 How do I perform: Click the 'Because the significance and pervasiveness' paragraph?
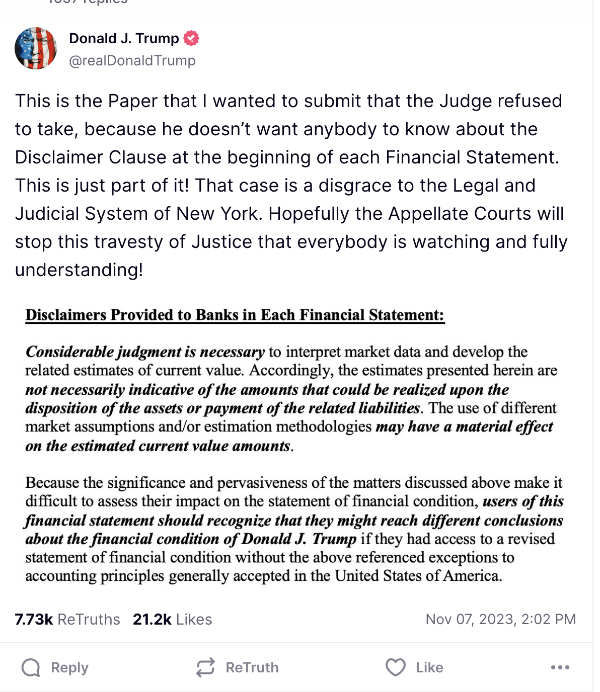coord(294,529)
